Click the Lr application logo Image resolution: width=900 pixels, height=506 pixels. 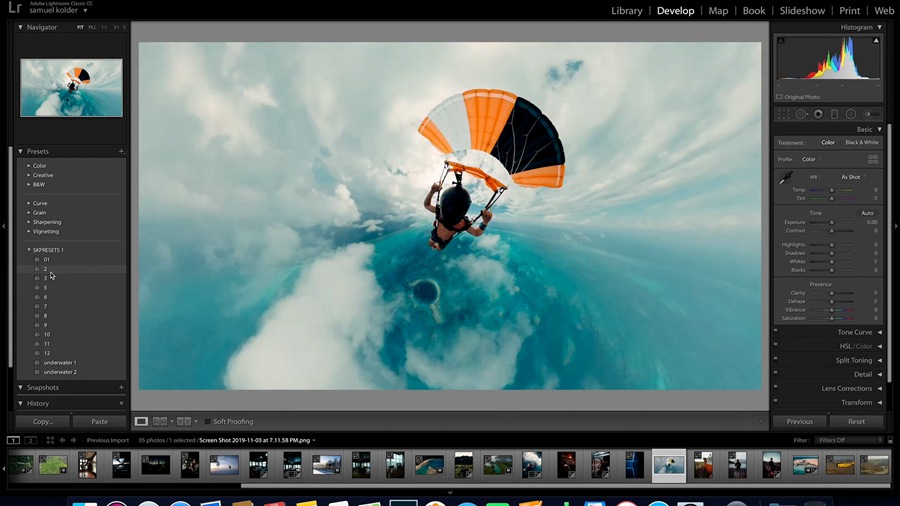point(14,7)
